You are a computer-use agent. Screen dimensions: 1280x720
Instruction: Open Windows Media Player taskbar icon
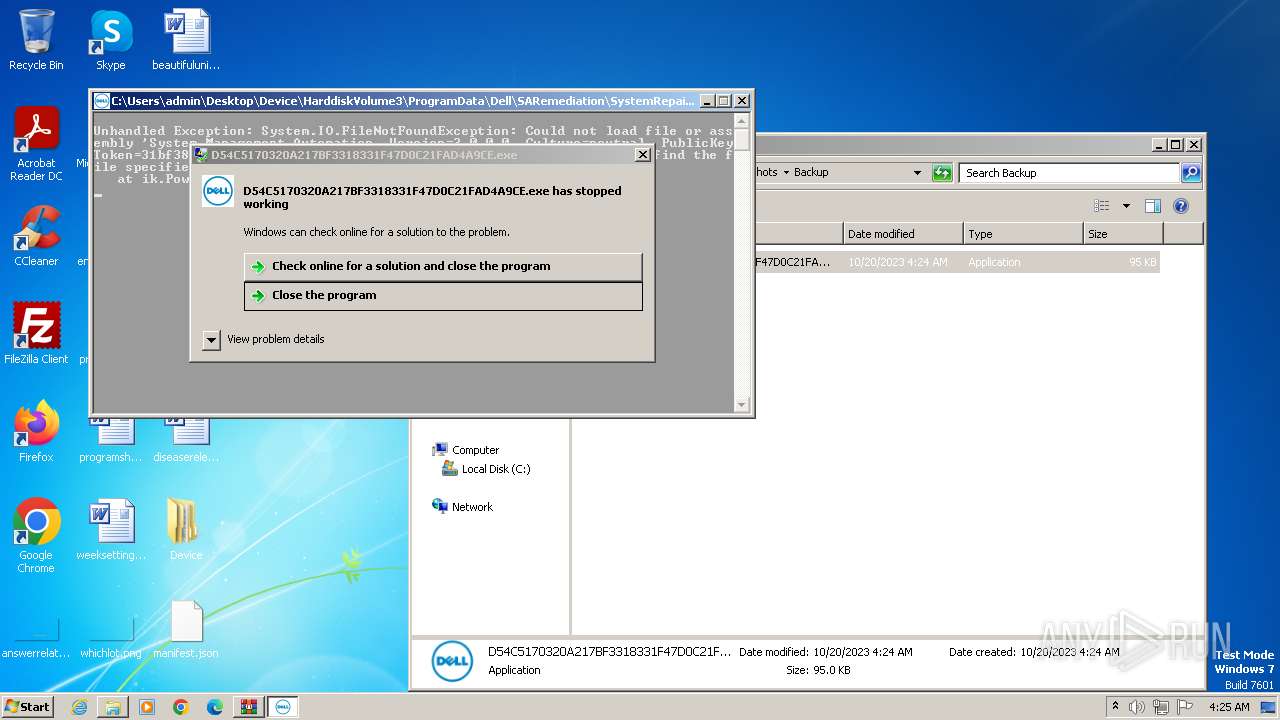(x=147, y=707)
